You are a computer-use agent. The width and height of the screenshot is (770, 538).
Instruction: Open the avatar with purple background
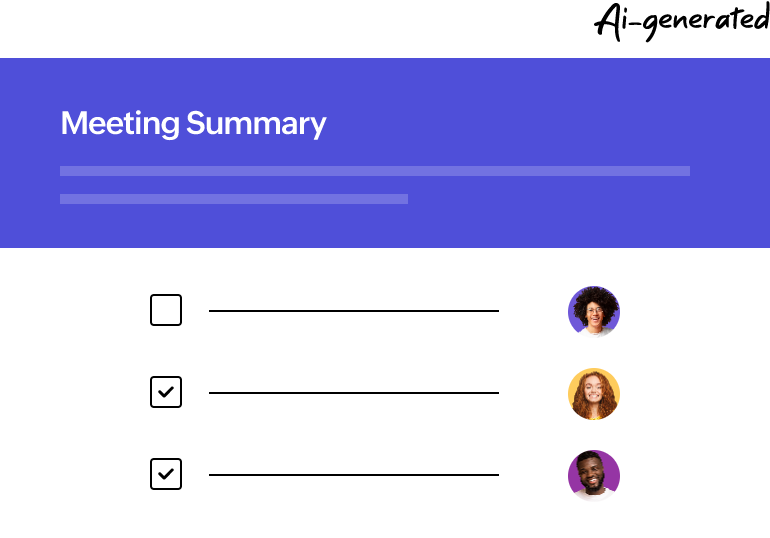594,311
